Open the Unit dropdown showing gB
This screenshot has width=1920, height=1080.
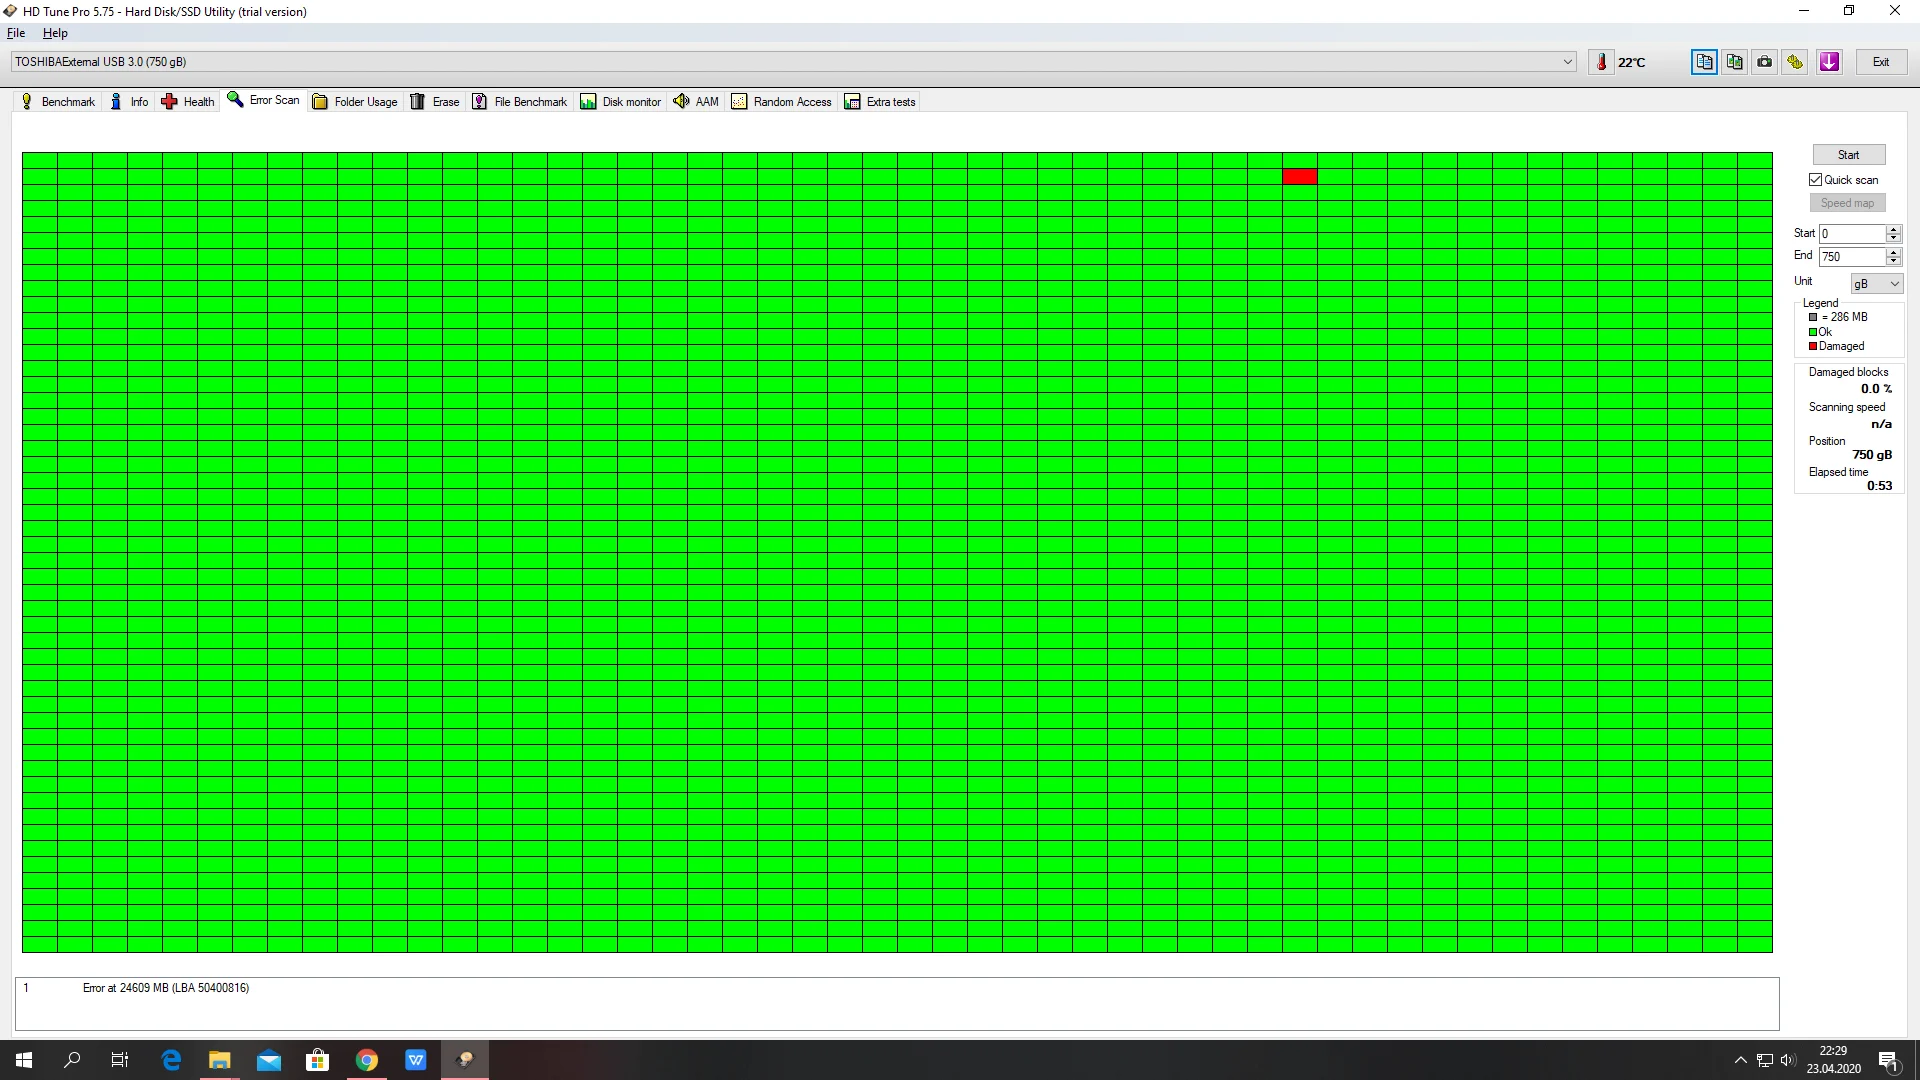1876,283
